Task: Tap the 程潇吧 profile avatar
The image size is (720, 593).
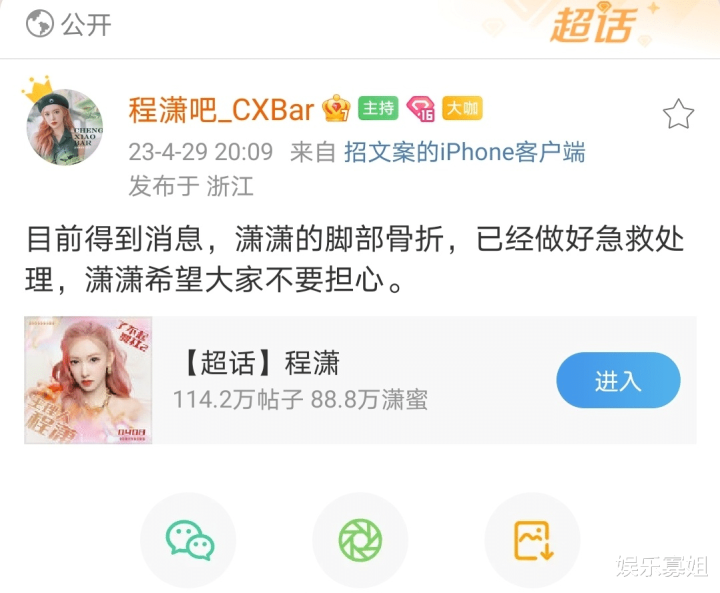Action: [x=65, y=127]
